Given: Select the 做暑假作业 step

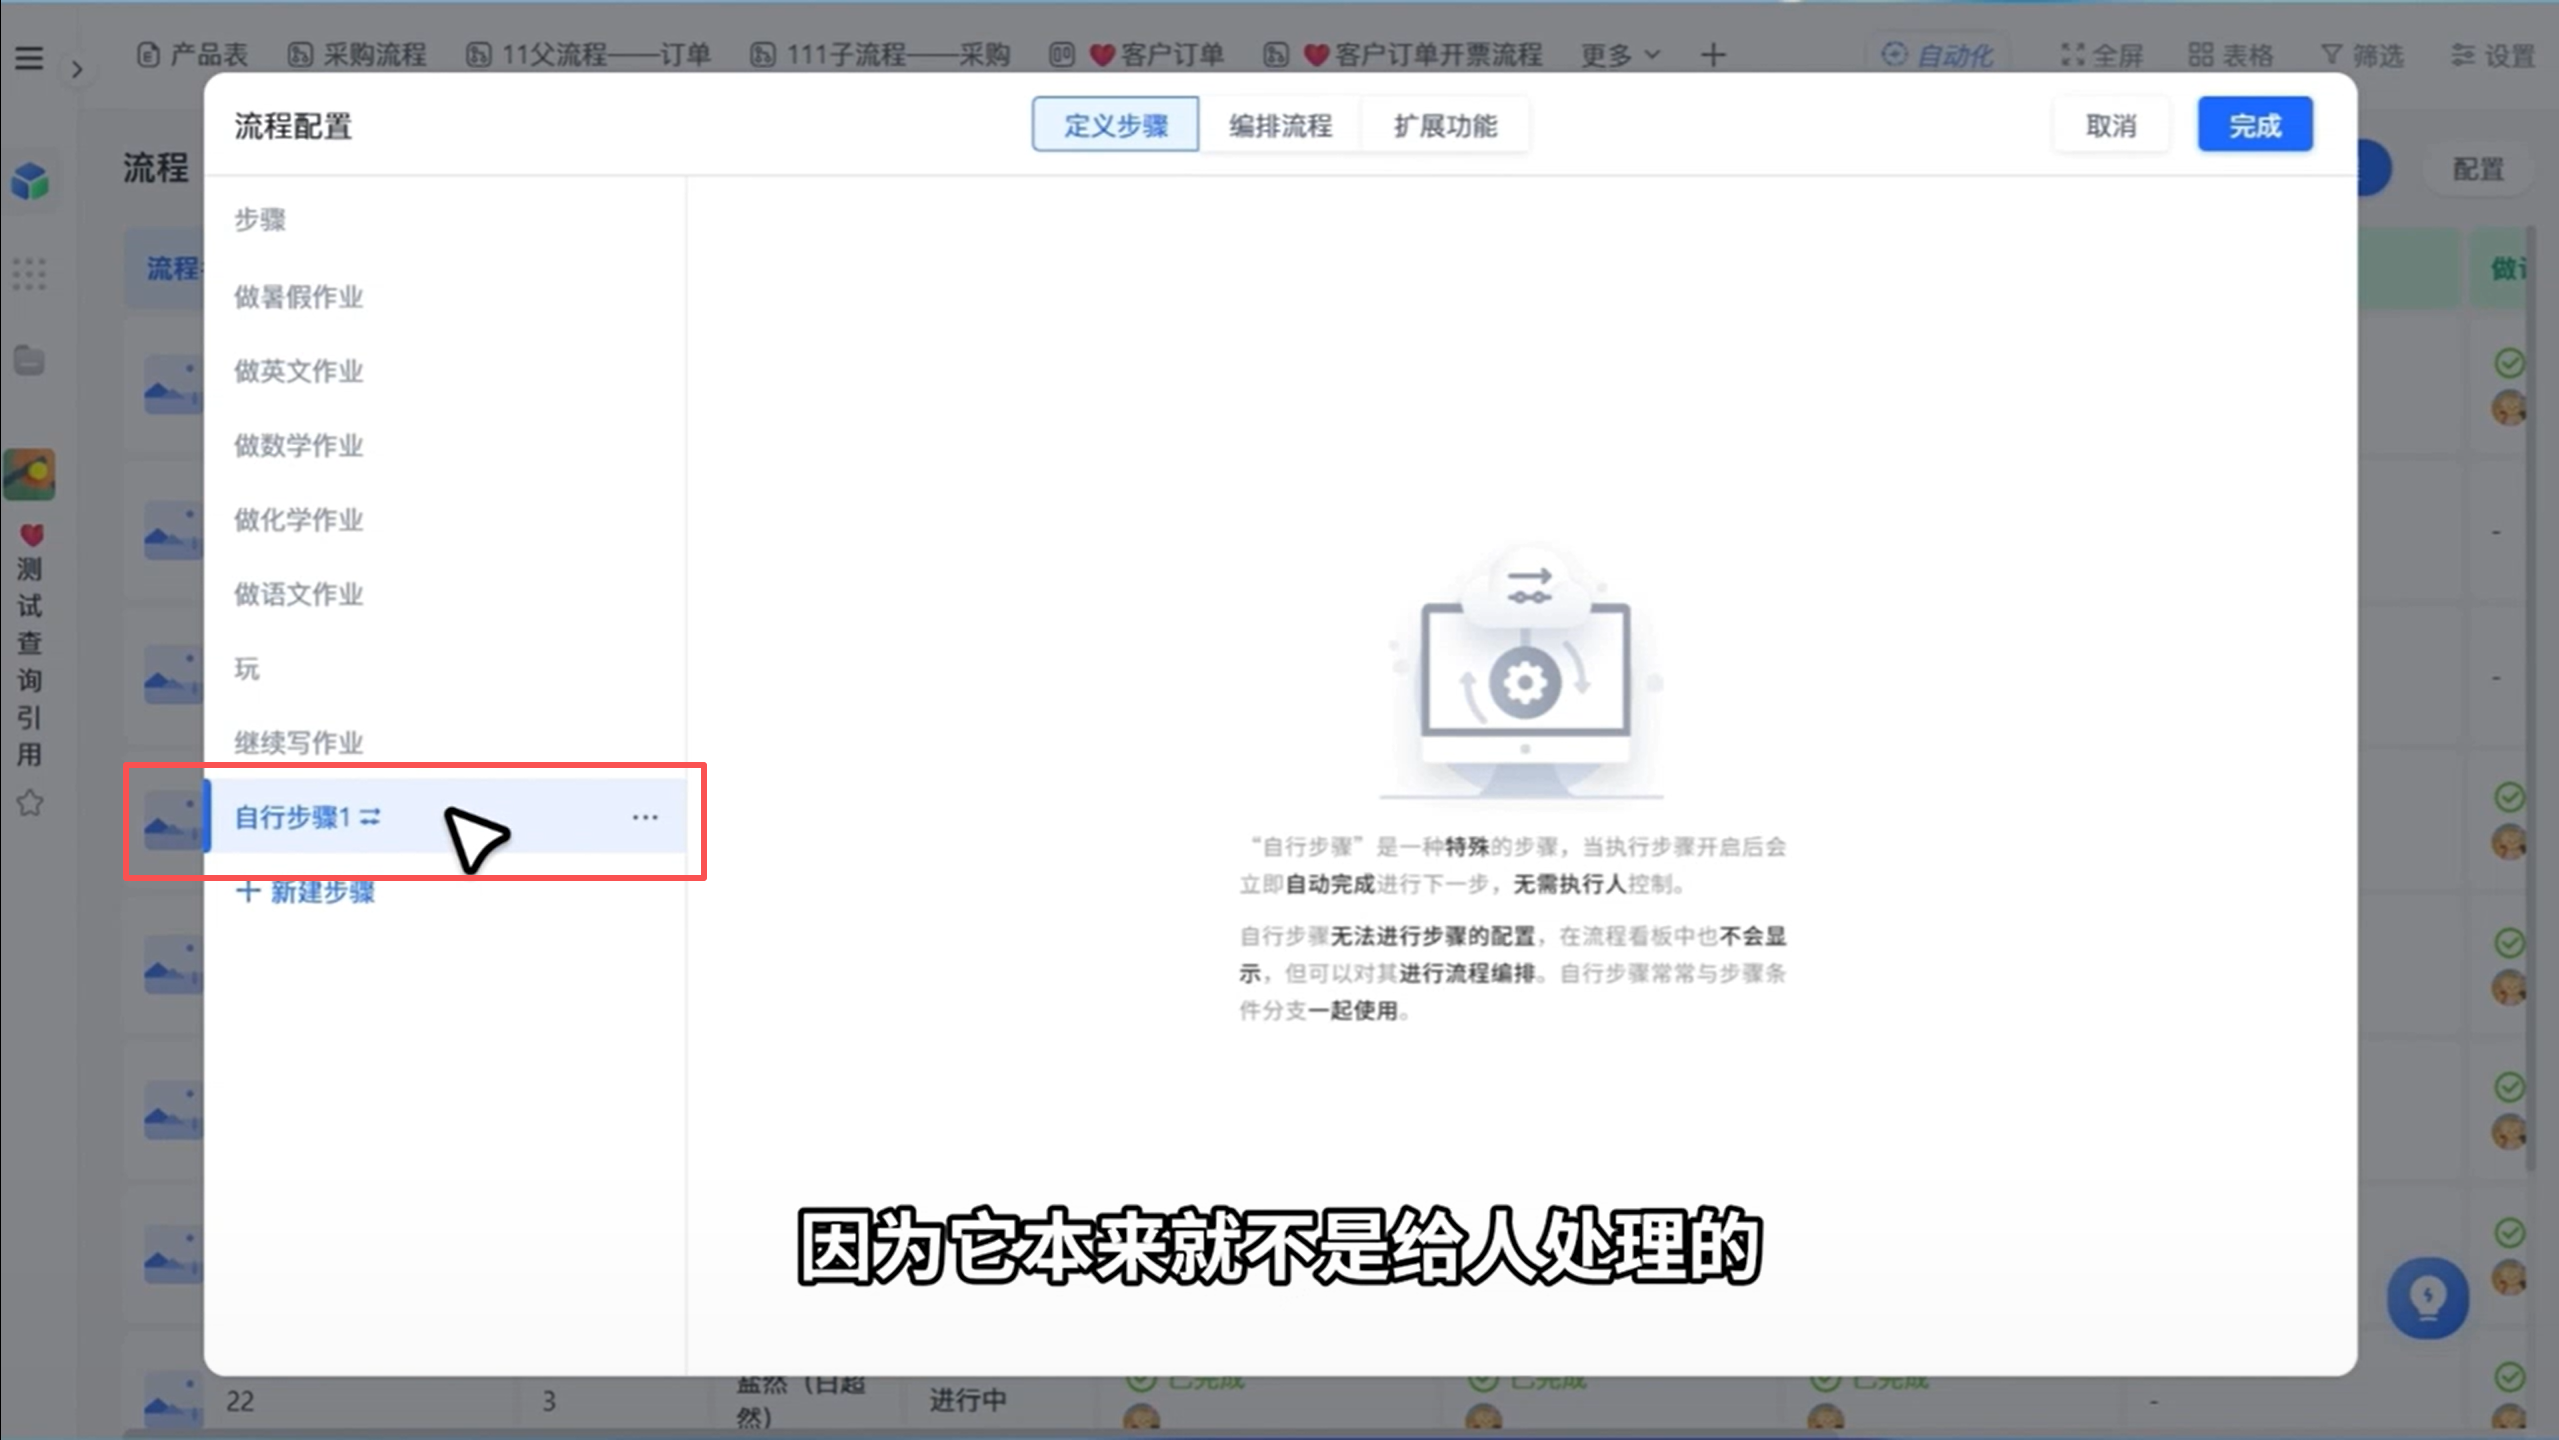Looking at the screenshot, I should tap(445, 297).
